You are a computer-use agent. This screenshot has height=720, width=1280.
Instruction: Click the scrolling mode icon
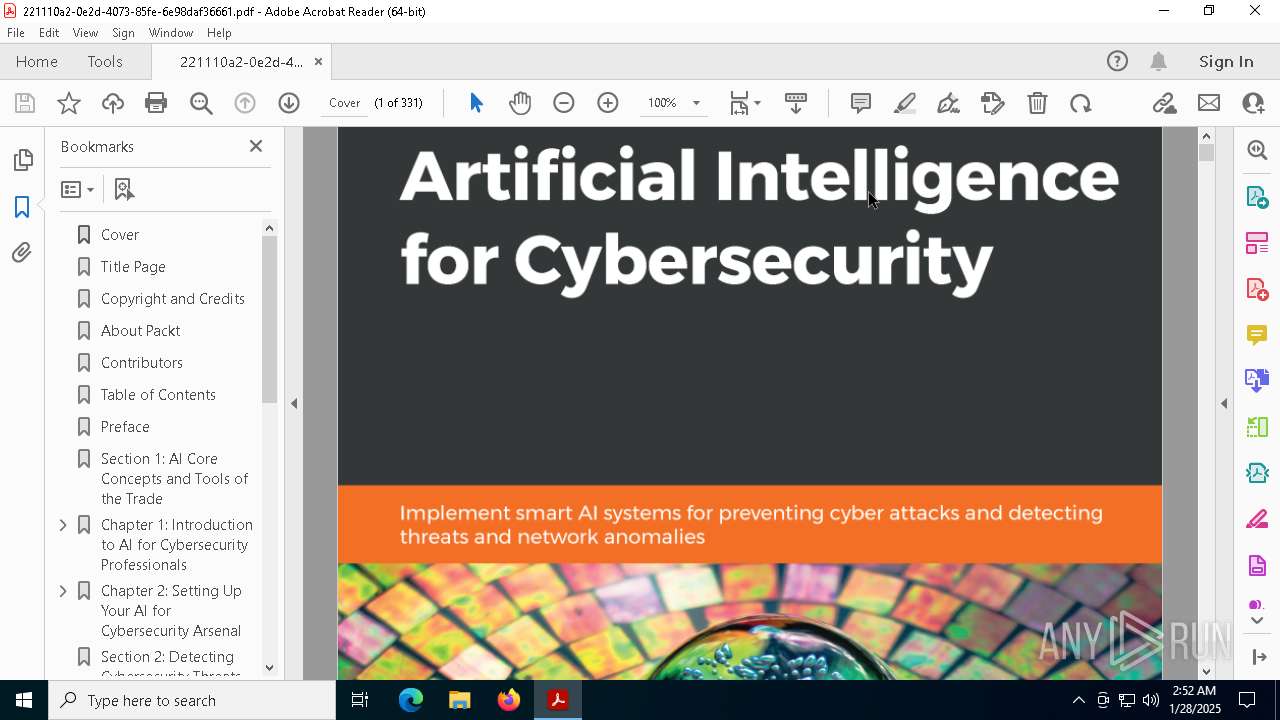coord(796,103)
